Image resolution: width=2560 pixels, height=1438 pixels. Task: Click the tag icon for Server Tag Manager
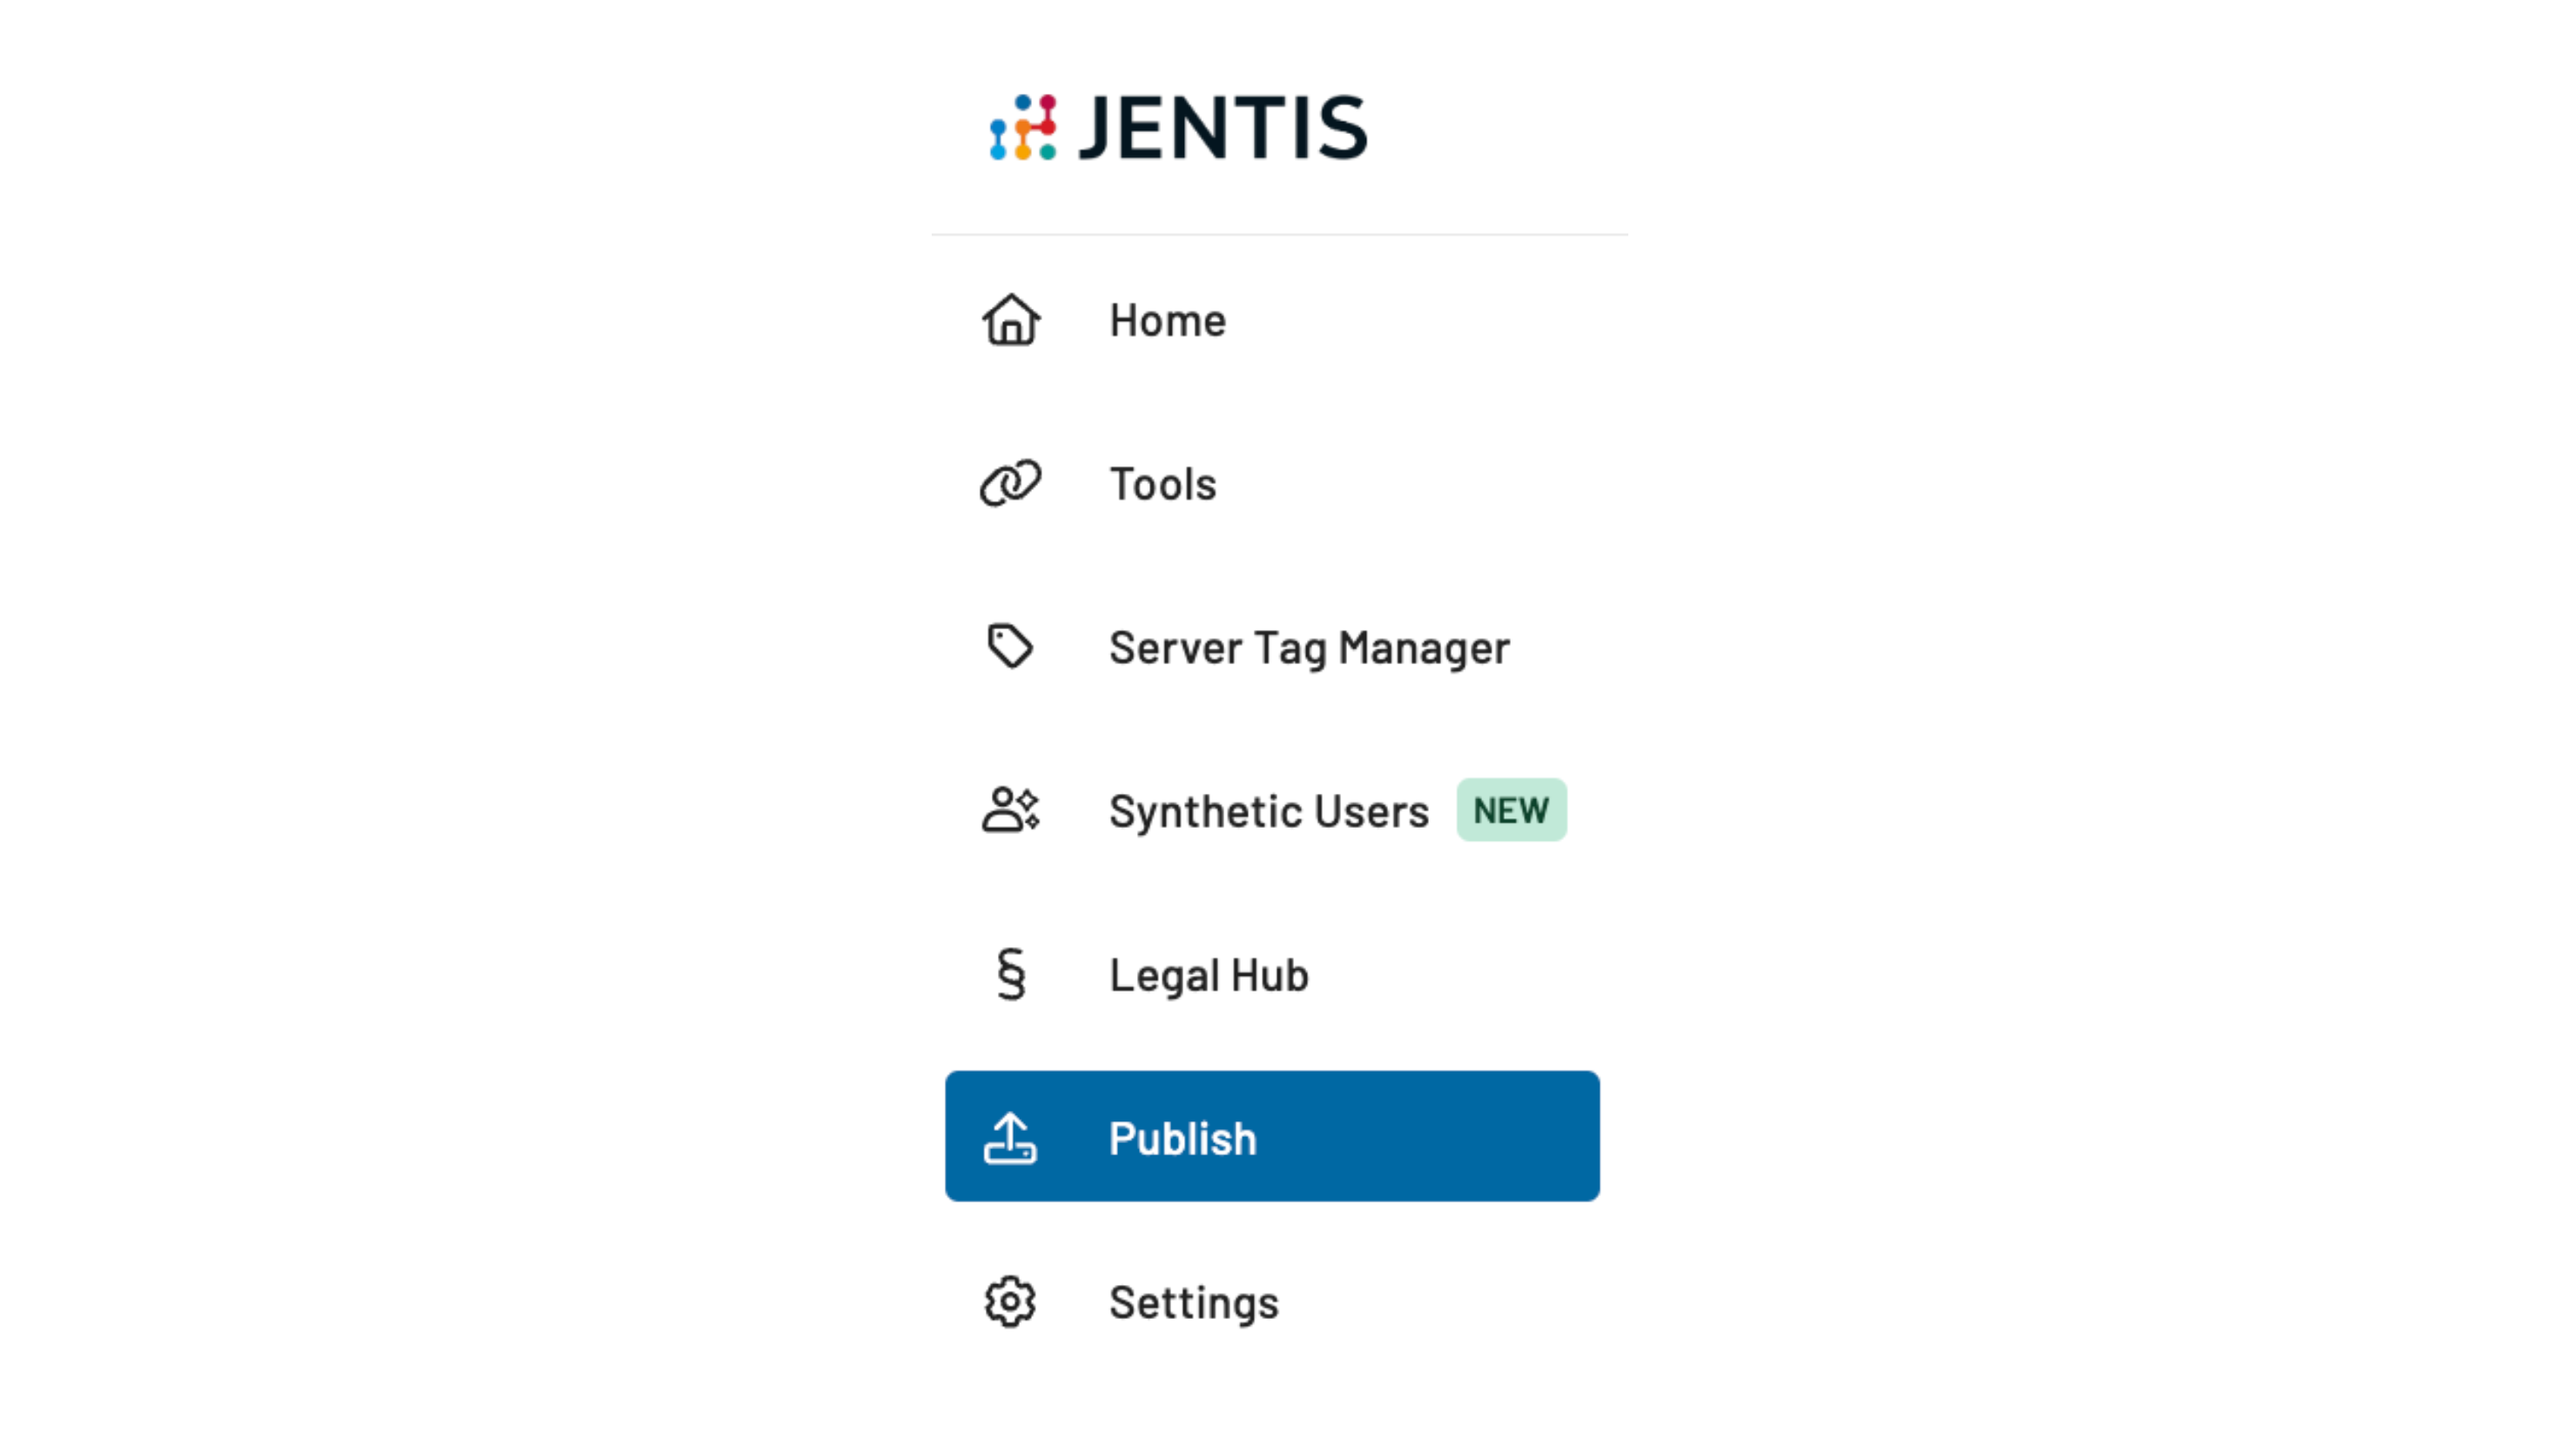[1010, 647]
